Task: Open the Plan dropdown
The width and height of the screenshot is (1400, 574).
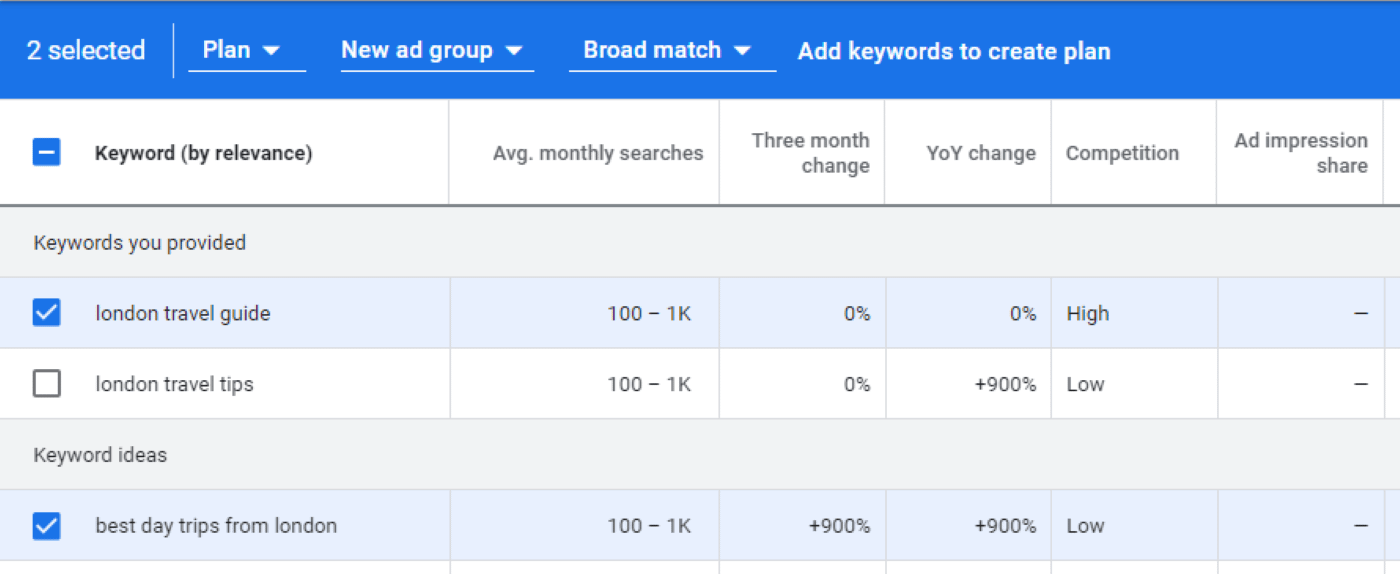Action: [x=246, y=50]
